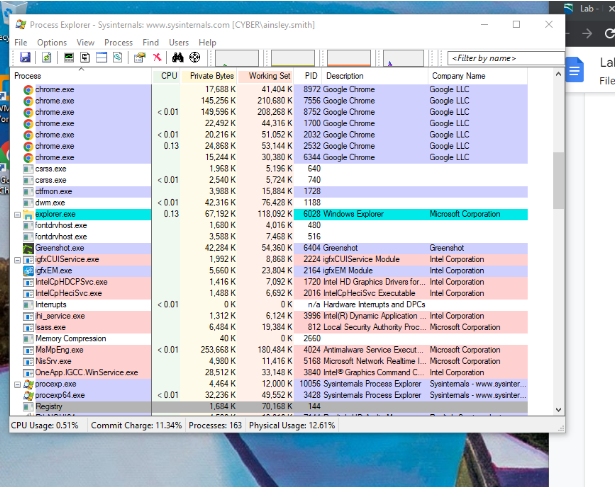This screenshot has width=615, height=487.
Task: Select the dwm.exe process row
Action: coord(269,203)
